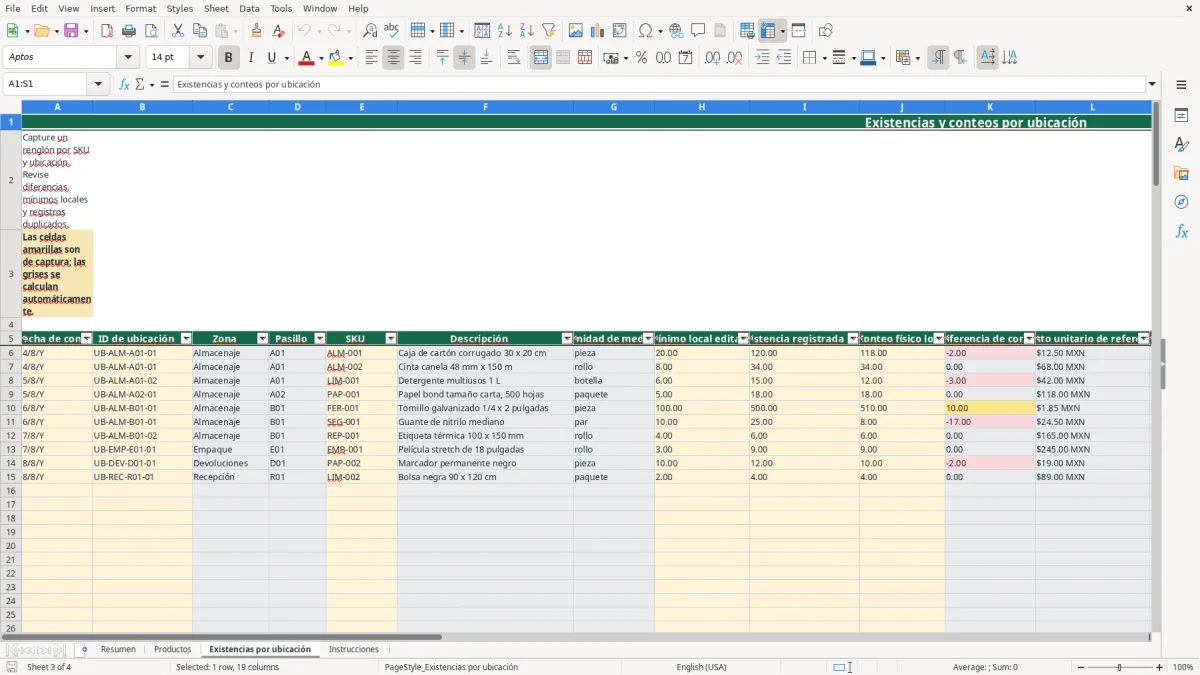Open the sidebar Gallery icon
1200x675 pixels.
tap(1181, 173)
